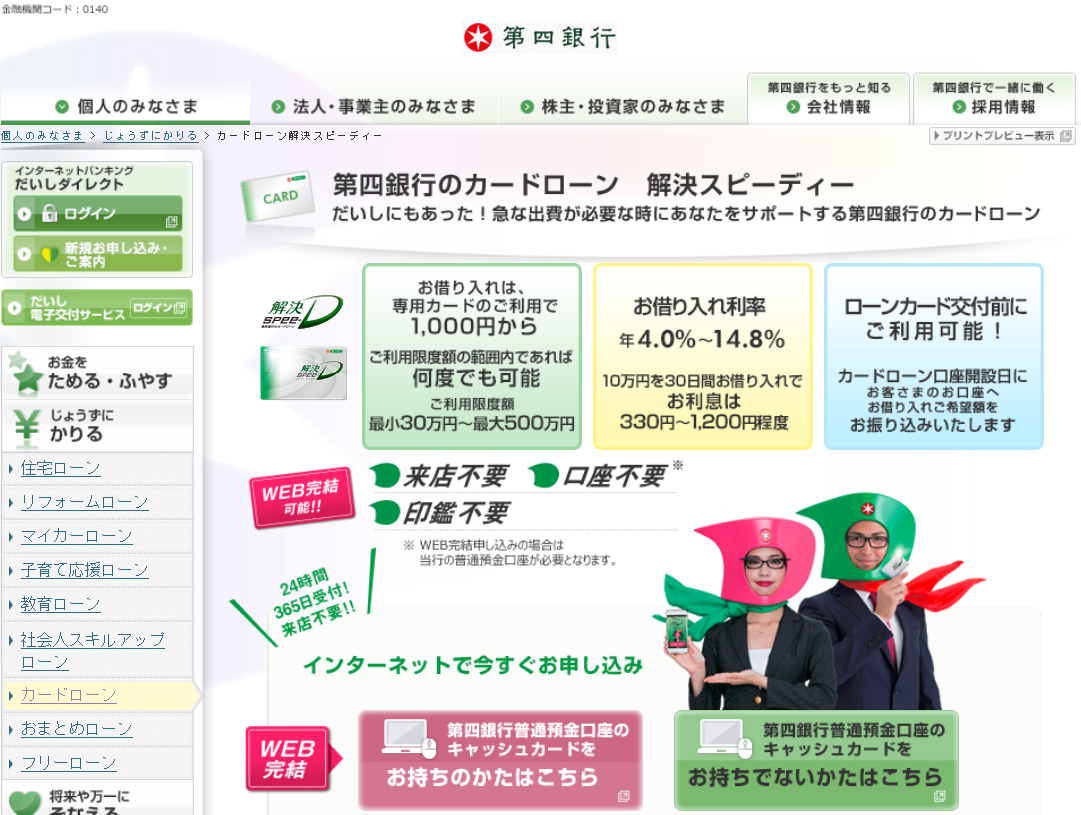Screen dimensions: 1081x815
Task: Click the yen icon beside かりる
Action: [26, 426]
